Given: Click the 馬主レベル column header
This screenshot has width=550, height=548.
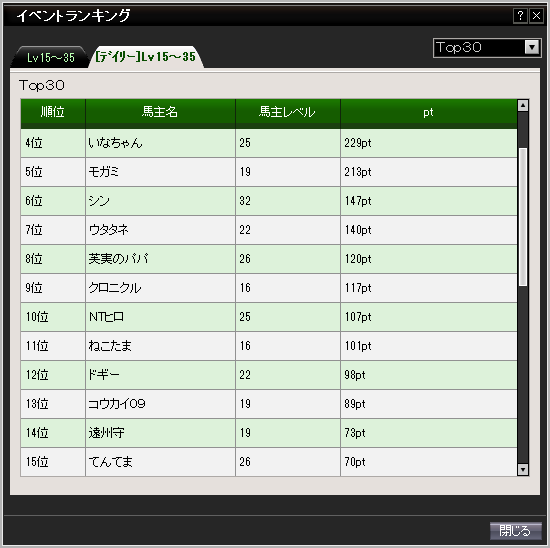Looking at the screenshot, I should coord(288,113).
